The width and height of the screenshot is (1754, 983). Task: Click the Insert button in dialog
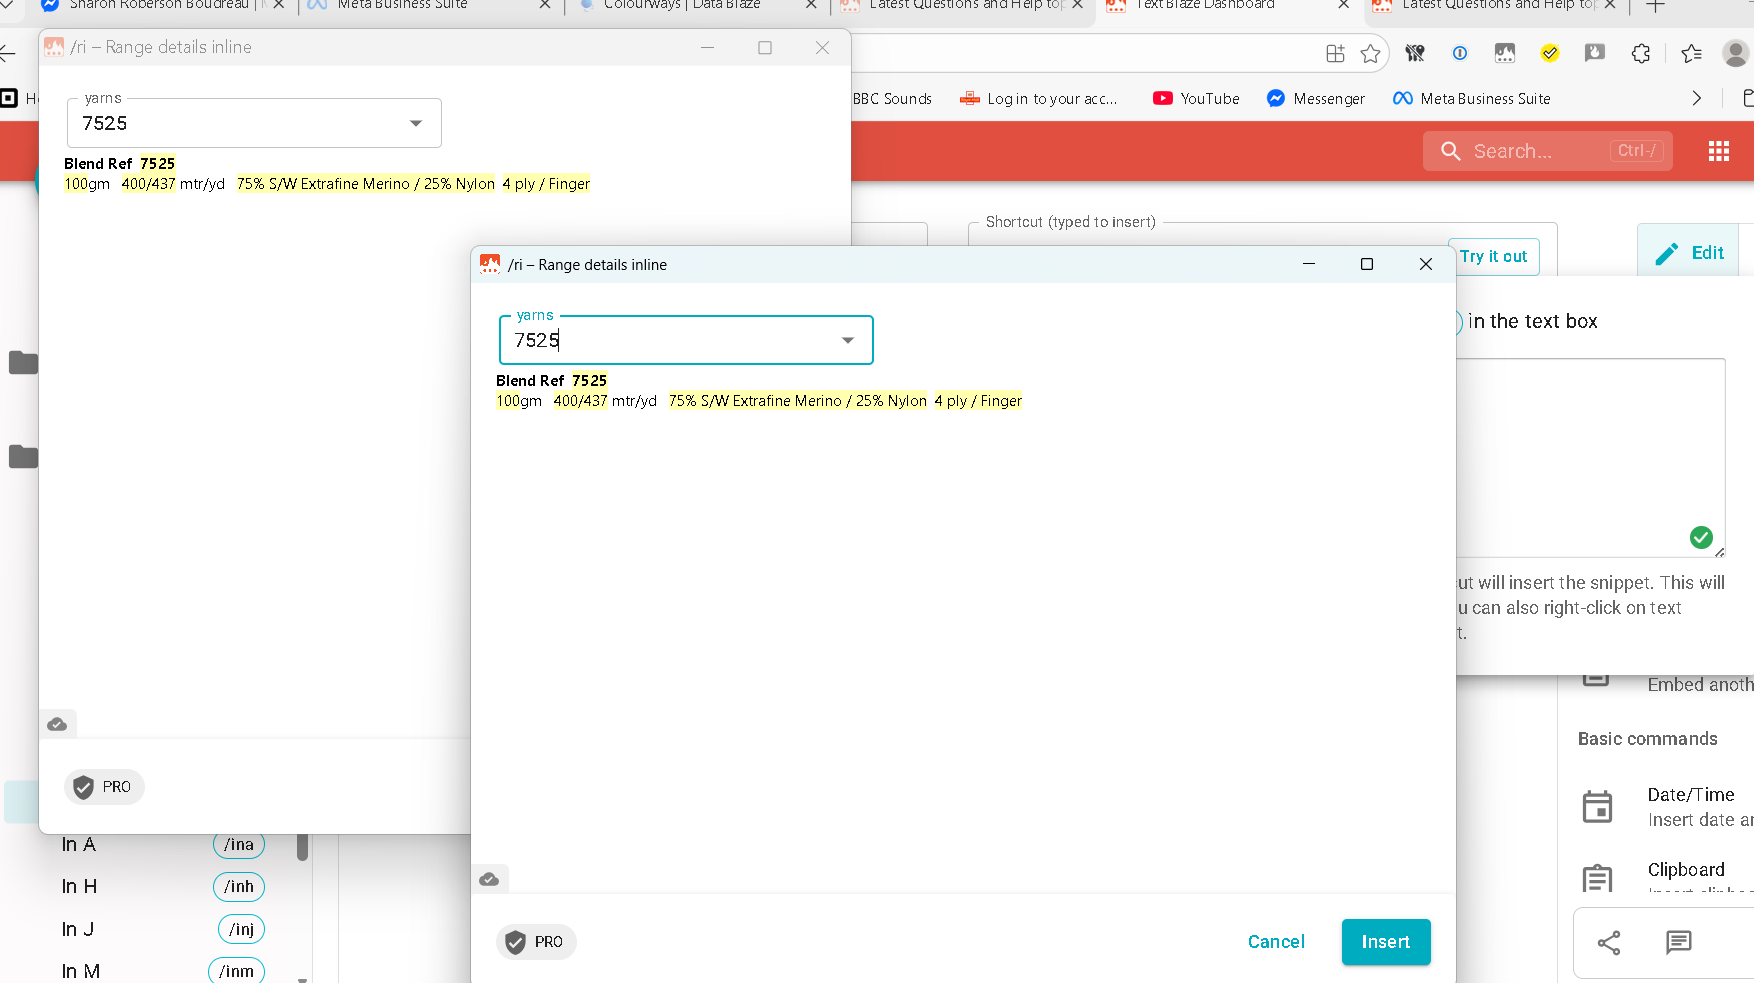(x=1385, y=942)
